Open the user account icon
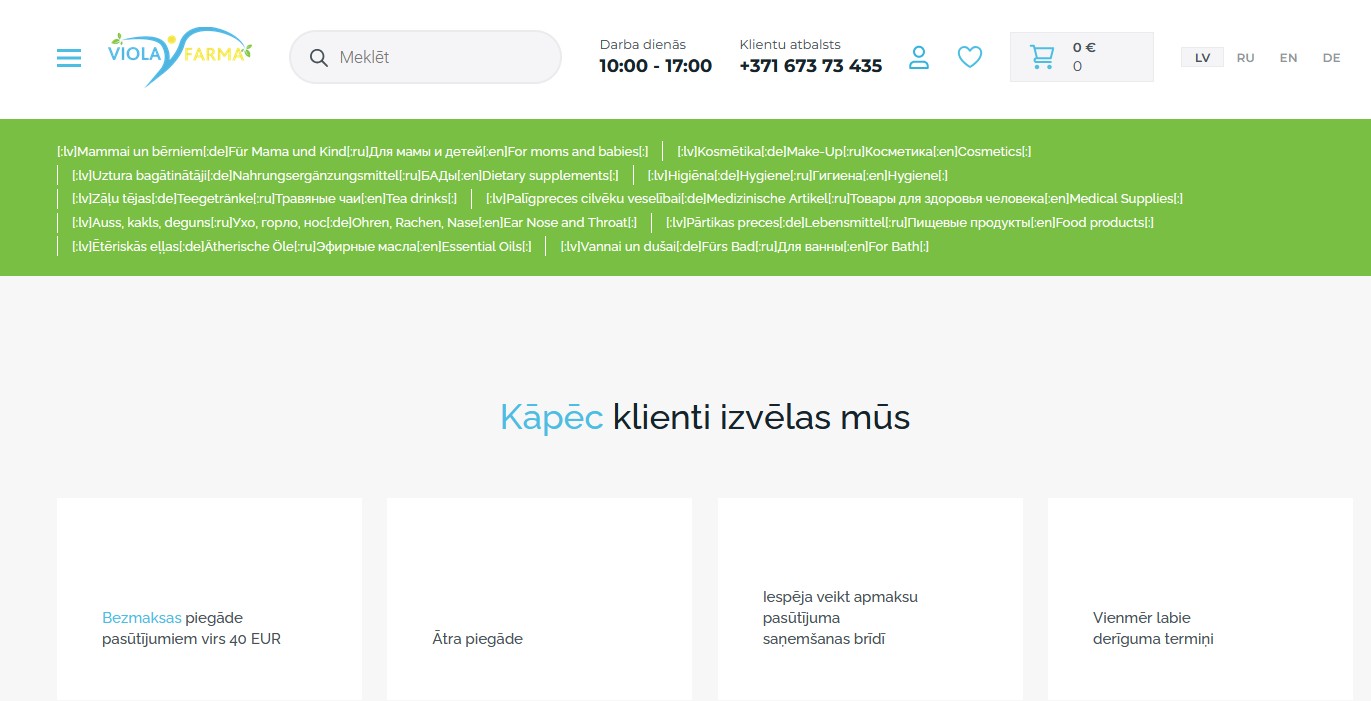1371x701 pixels. (919, 58)
